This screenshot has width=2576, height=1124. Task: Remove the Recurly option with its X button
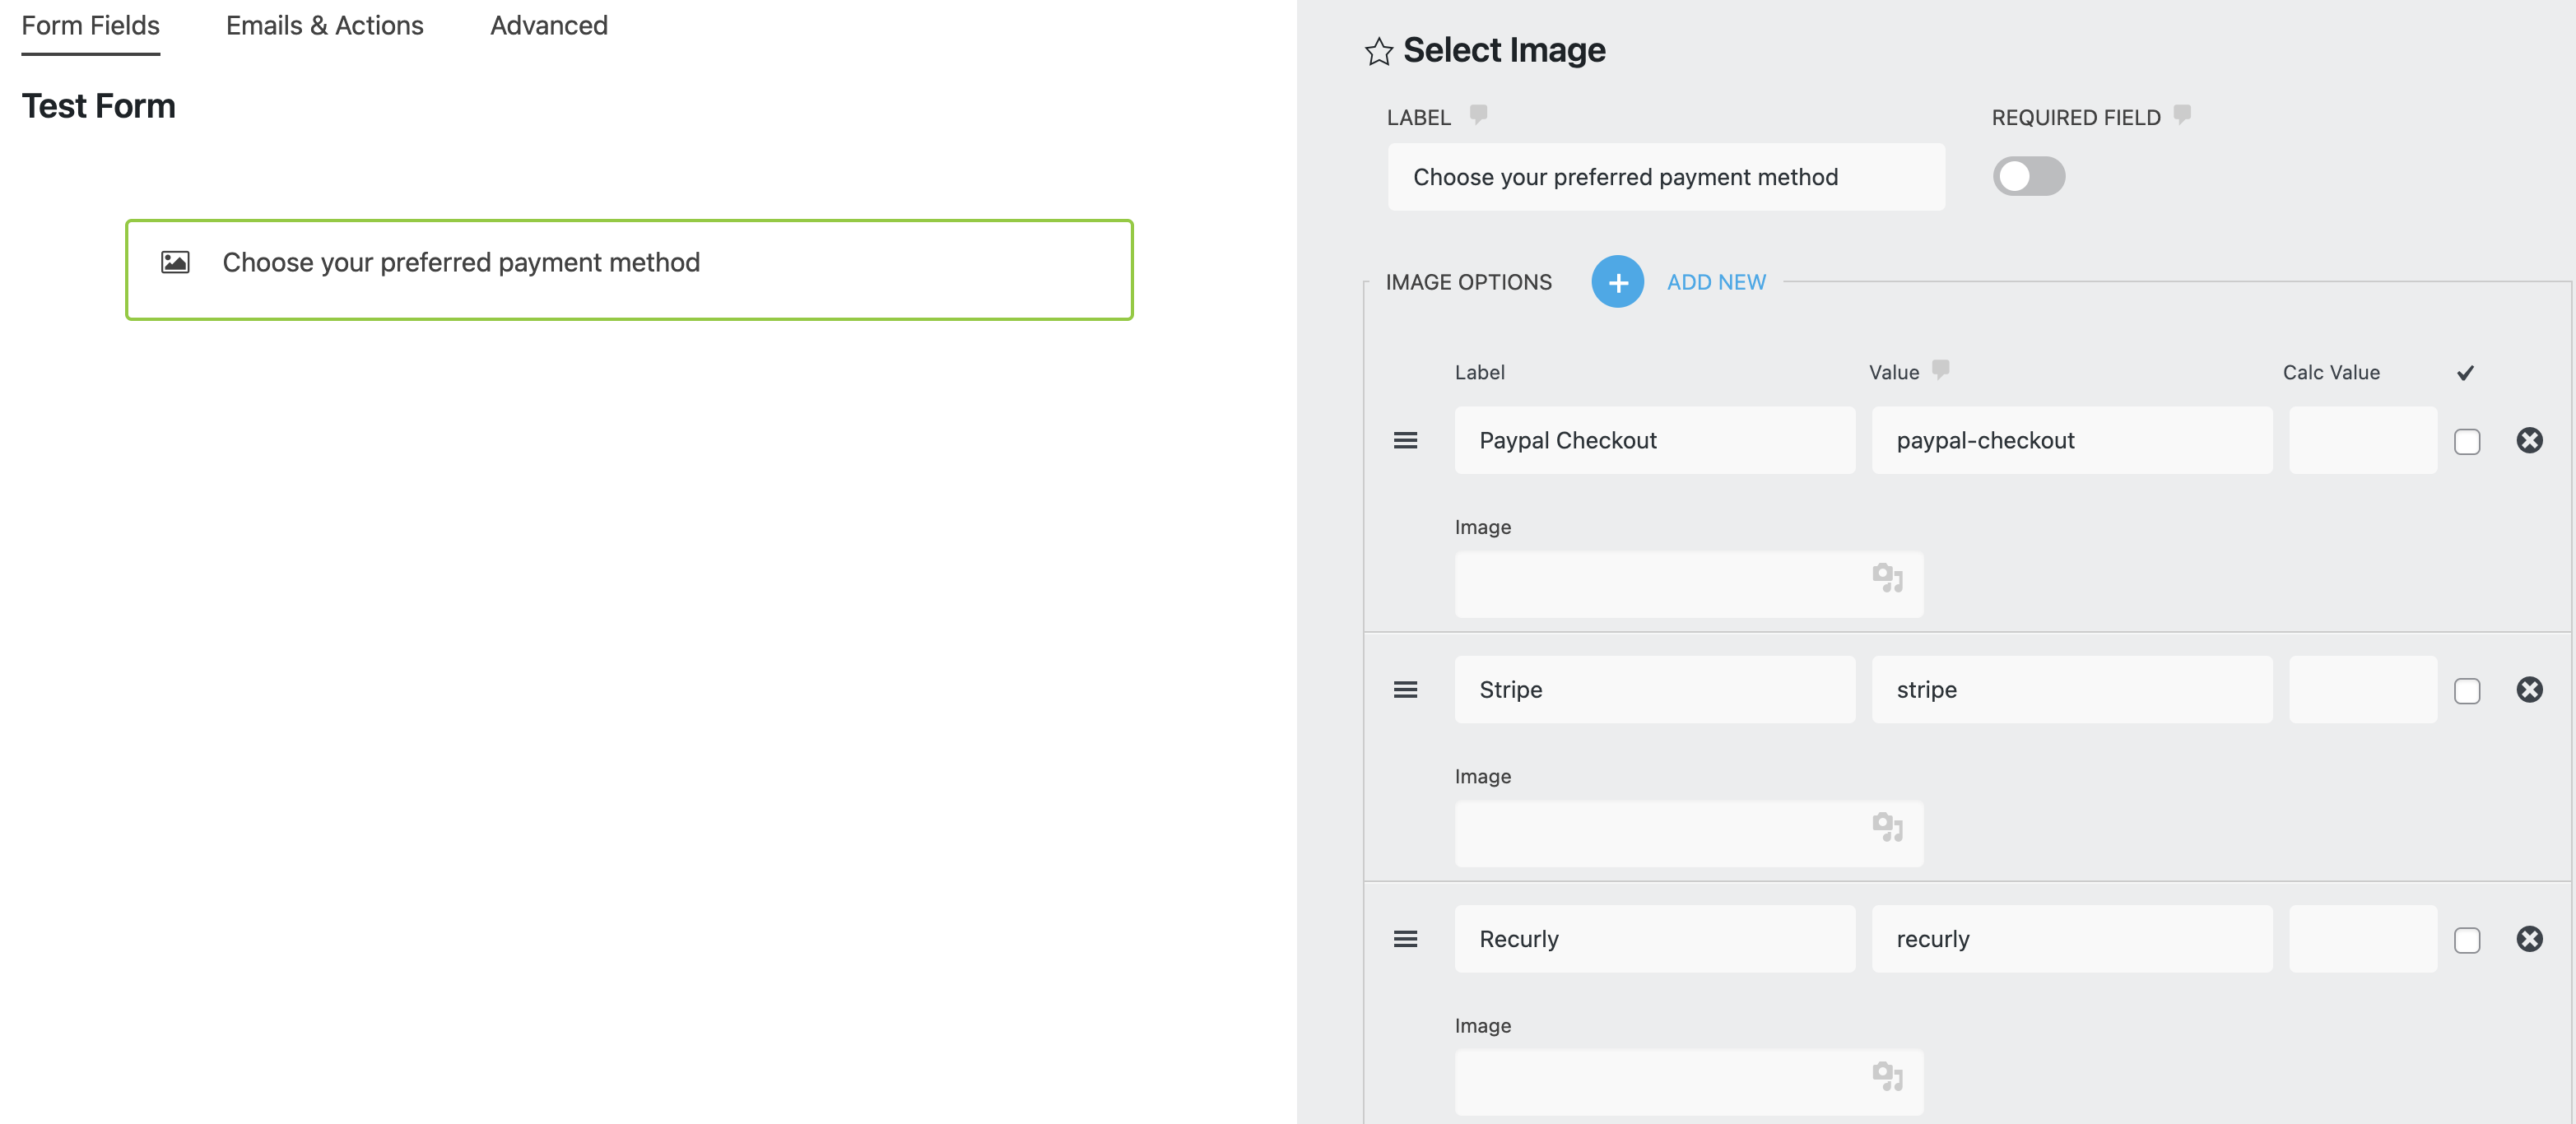point(2530,938)
